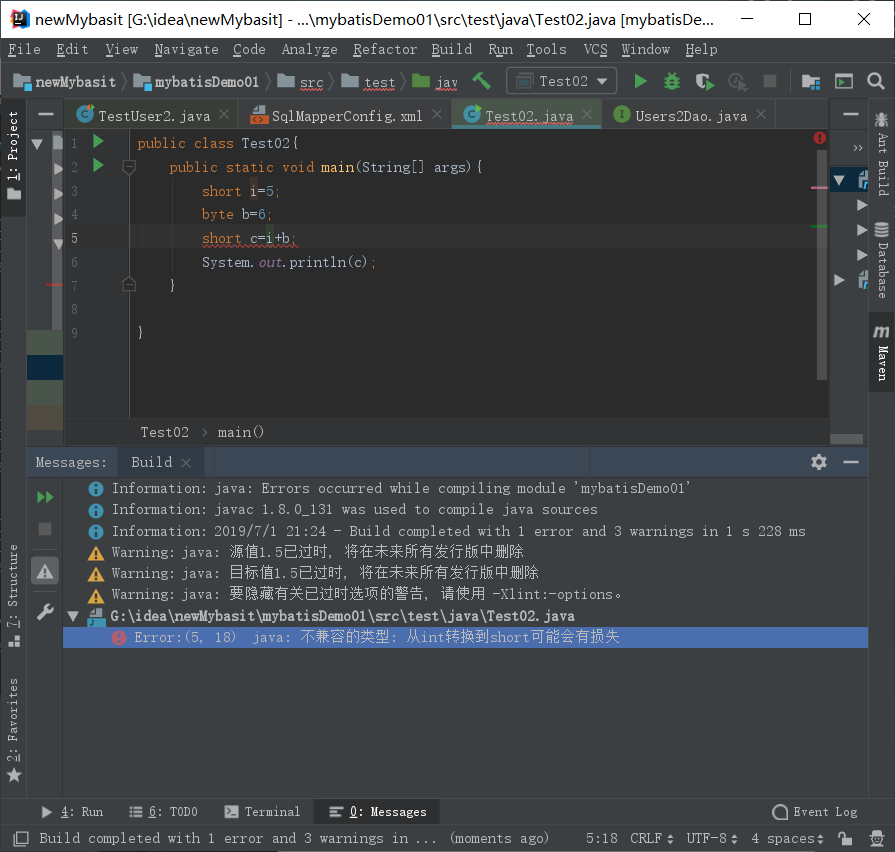This screenshot has width=895, height=852.
Task: Open the File menu
Action: pos(24,50)
